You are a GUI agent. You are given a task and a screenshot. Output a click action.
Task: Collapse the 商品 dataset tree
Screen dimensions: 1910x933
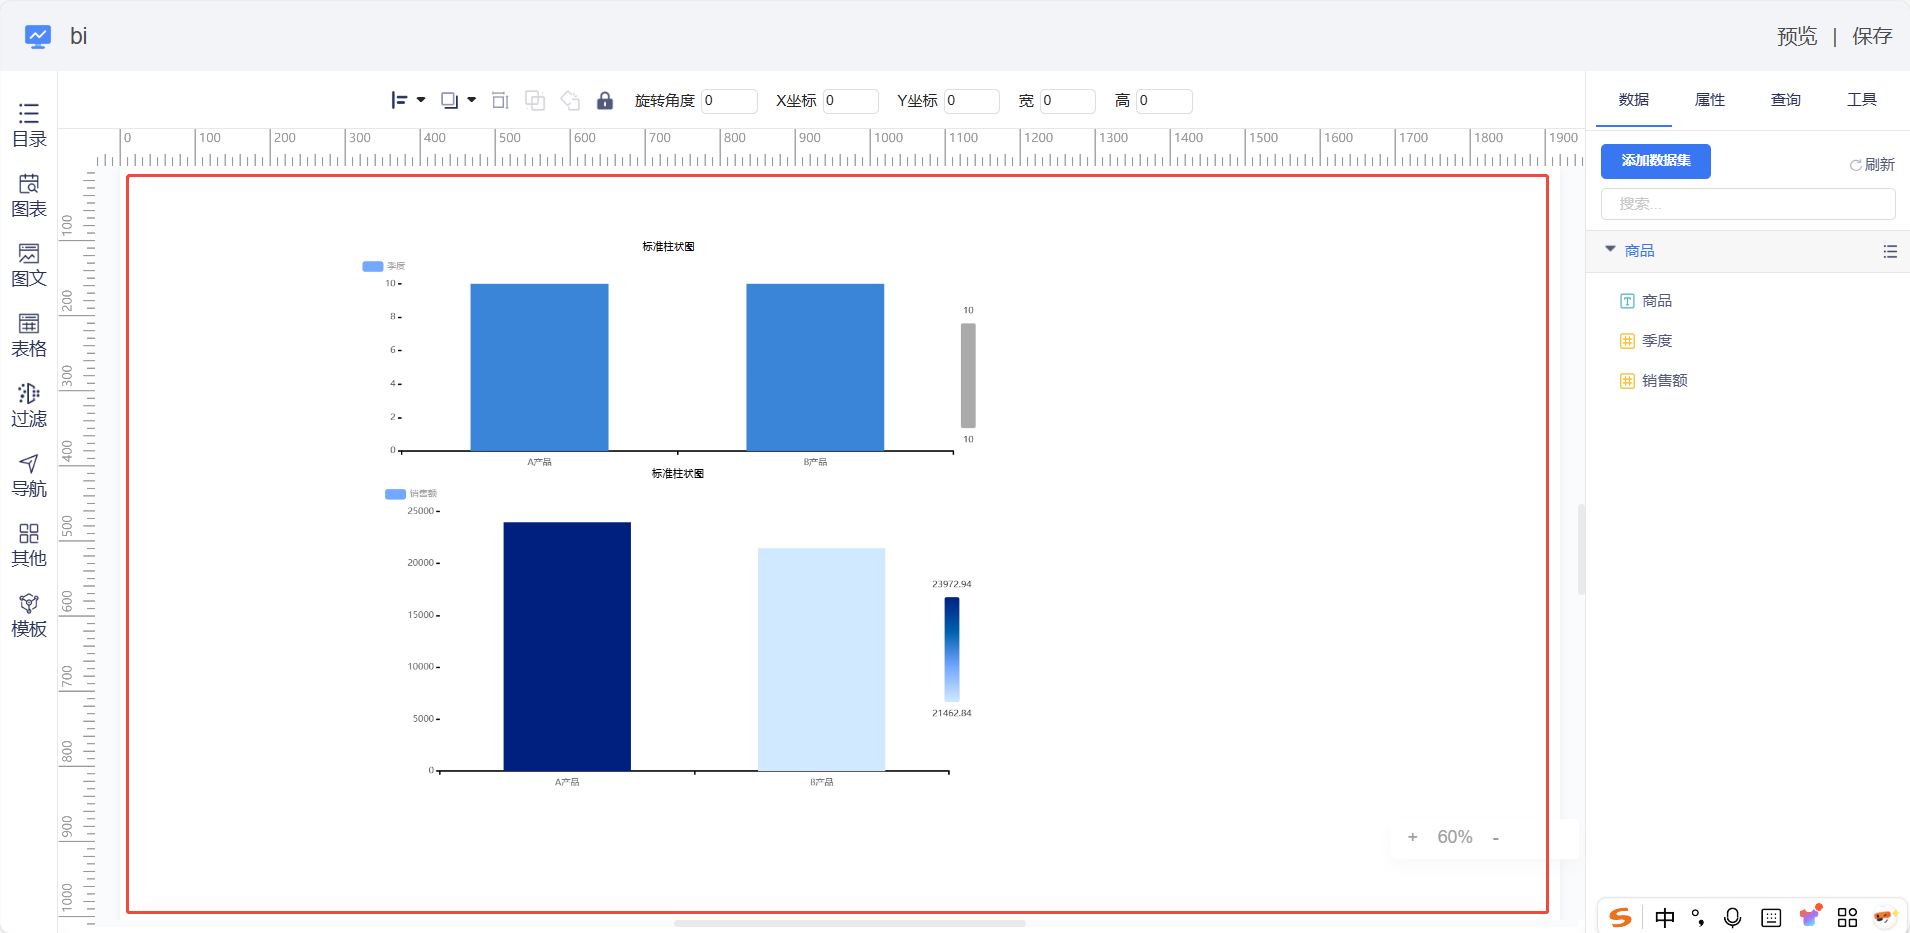click(x=1610, y=250)
